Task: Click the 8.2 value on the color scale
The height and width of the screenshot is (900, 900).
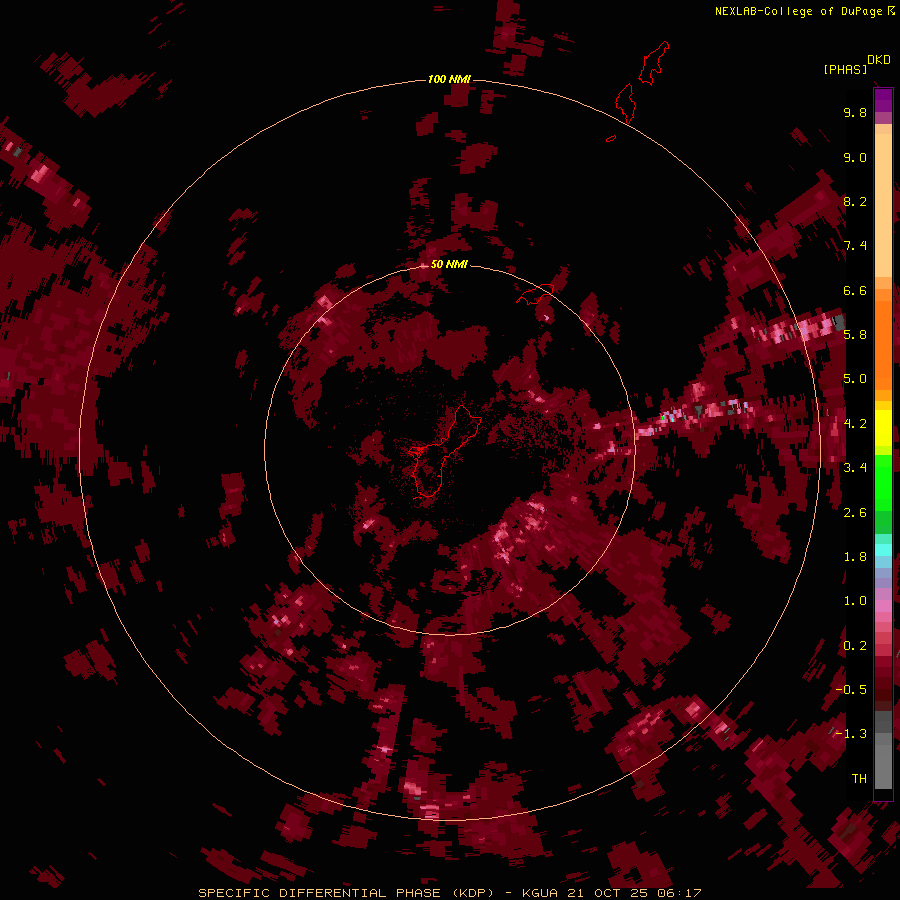Action: point(855,201)
